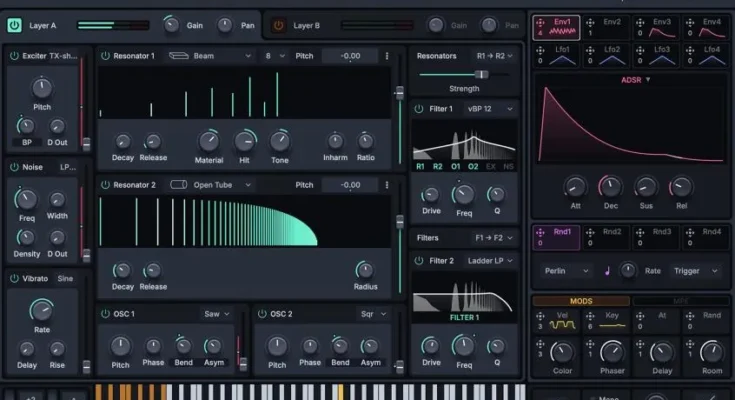Image resolution: width=735 pixels, height=400 pixels.
Task: Click the Lfo3 drag-handle icon
Action: [x=640, y=50]
